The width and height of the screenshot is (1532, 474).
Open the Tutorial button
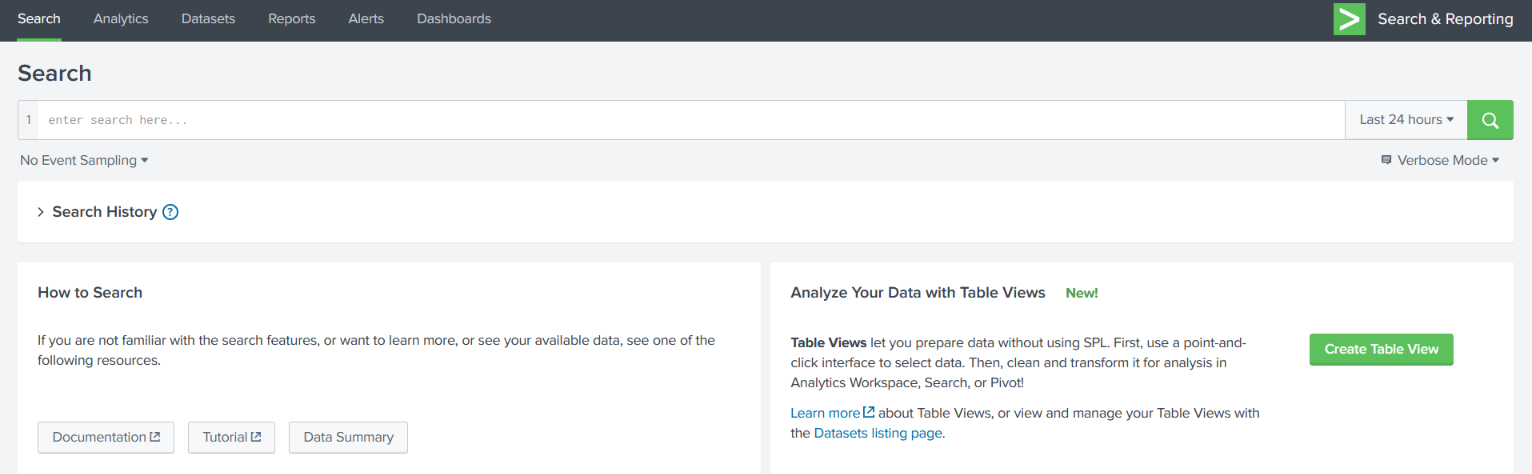coord(232,437)
